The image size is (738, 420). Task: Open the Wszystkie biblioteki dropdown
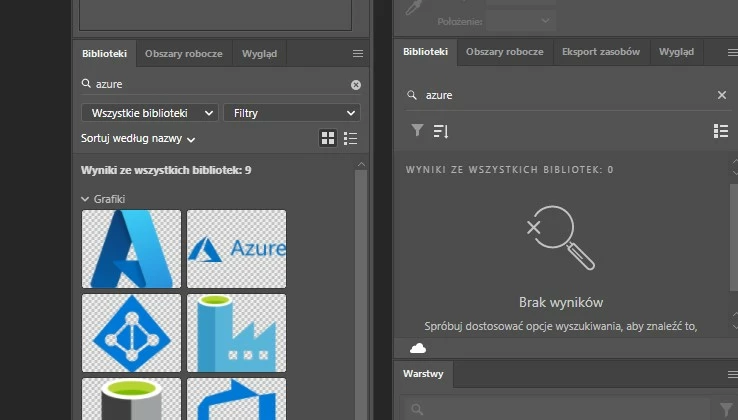pyautogui.click(x=150, y=113)
